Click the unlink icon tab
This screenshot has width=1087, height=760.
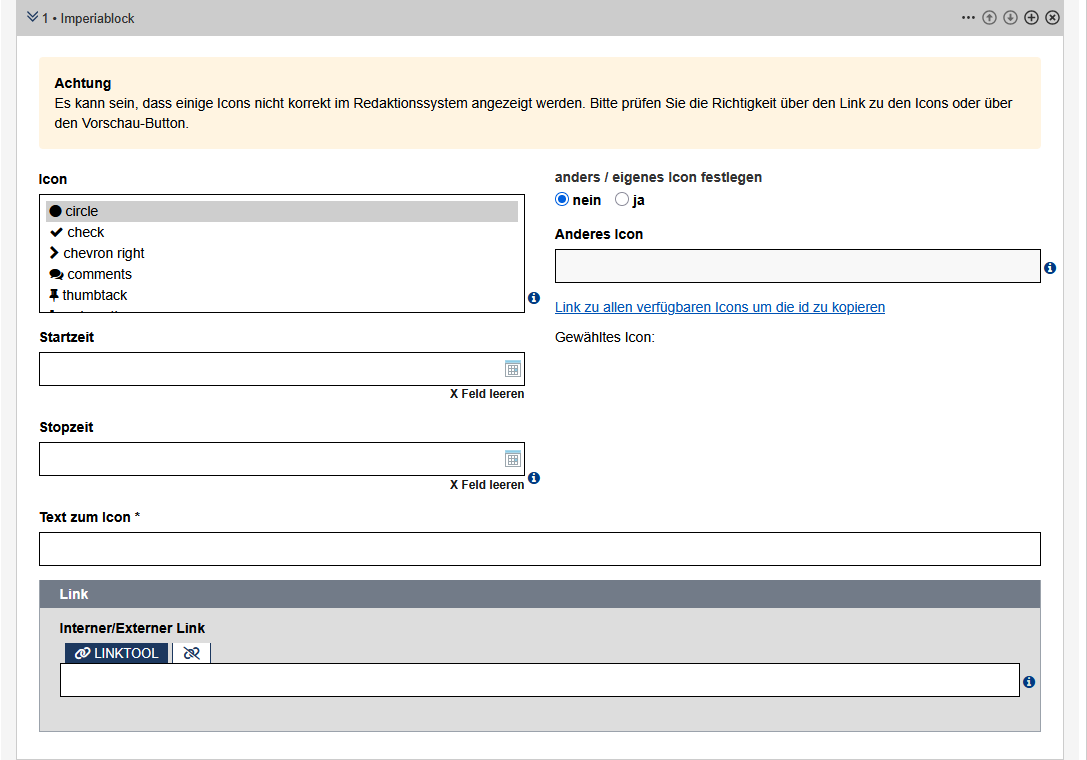[x=191, y=653]
